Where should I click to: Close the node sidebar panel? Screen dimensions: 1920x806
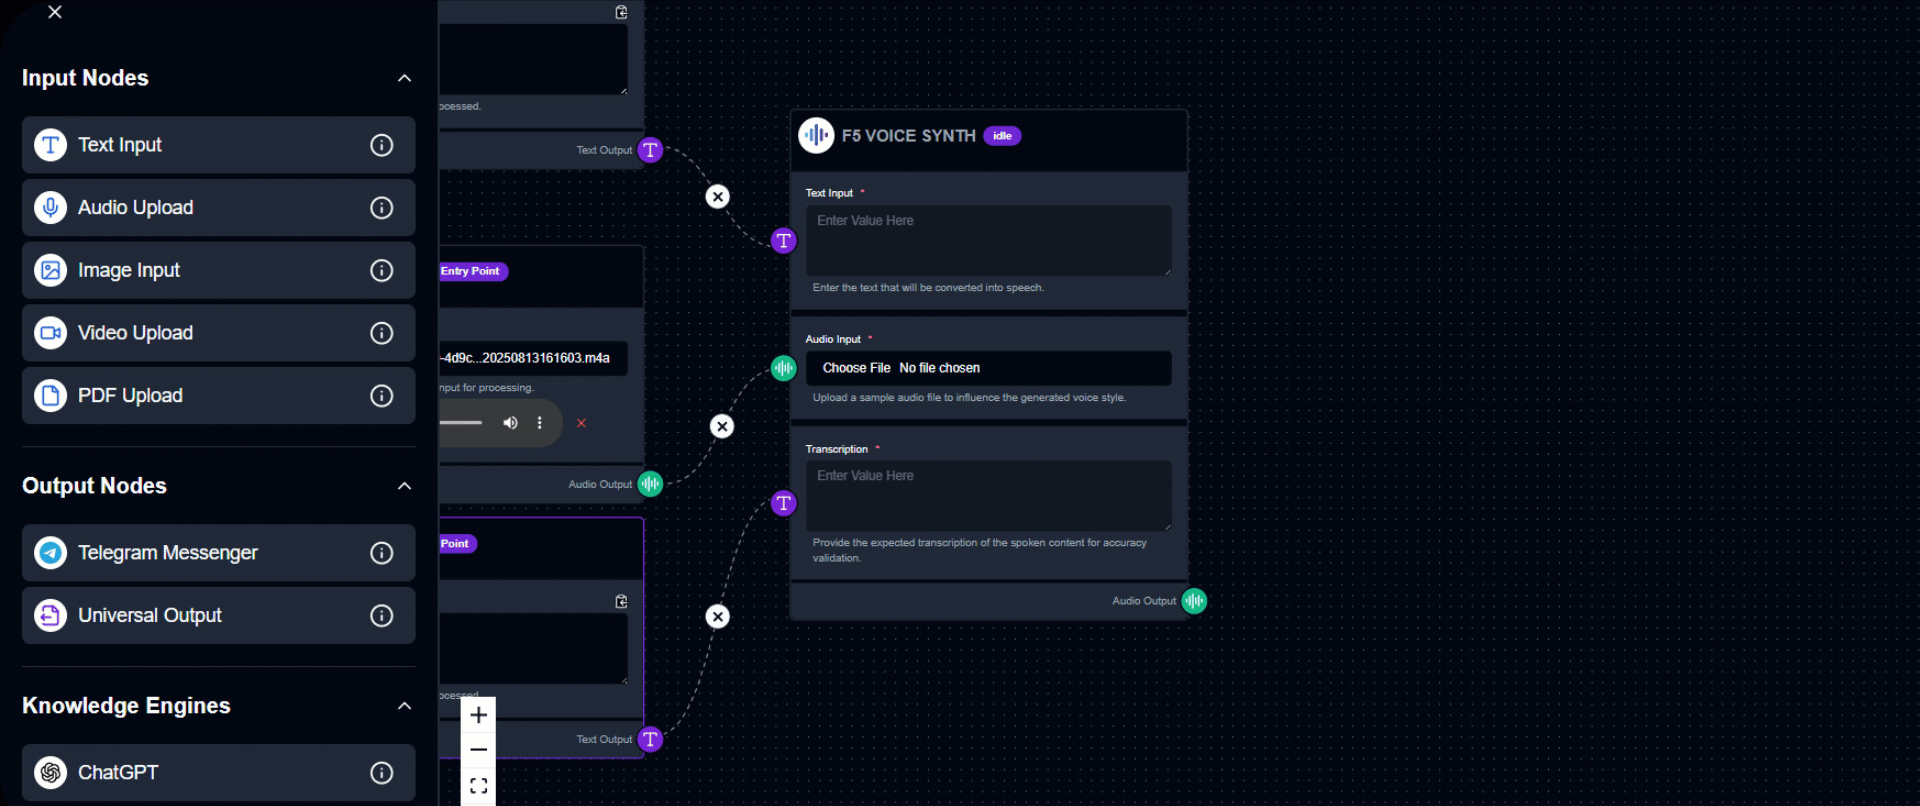[55, 12]
